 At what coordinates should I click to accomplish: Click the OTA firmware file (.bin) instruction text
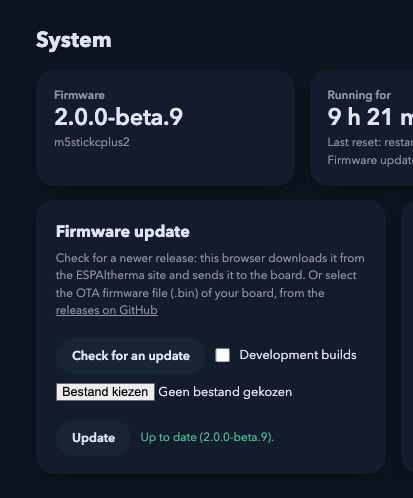pyautogui.click(x=190, y=293)
